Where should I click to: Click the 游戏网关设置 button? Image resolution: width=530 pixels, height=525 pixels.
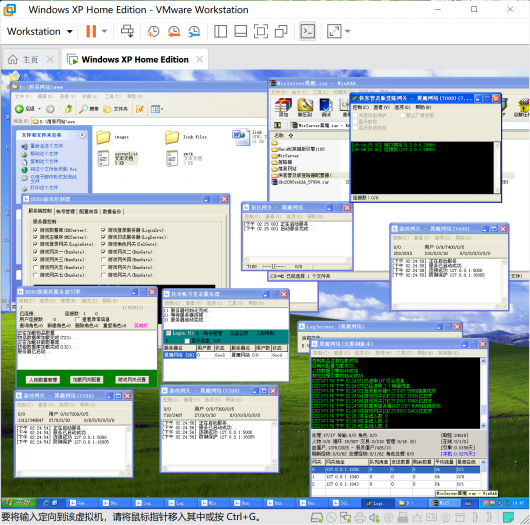(131, 379)
